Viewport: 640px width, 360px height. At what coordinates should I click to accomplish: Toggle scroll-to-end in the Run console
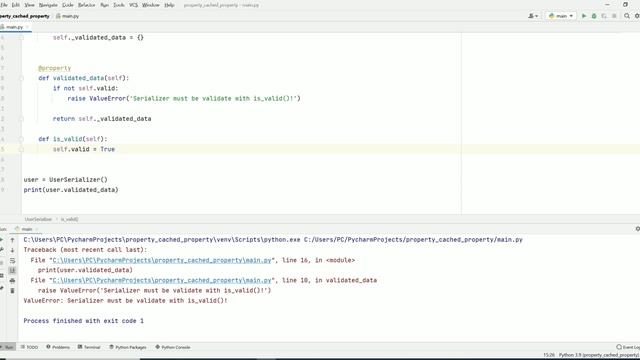tap(12, 270)
